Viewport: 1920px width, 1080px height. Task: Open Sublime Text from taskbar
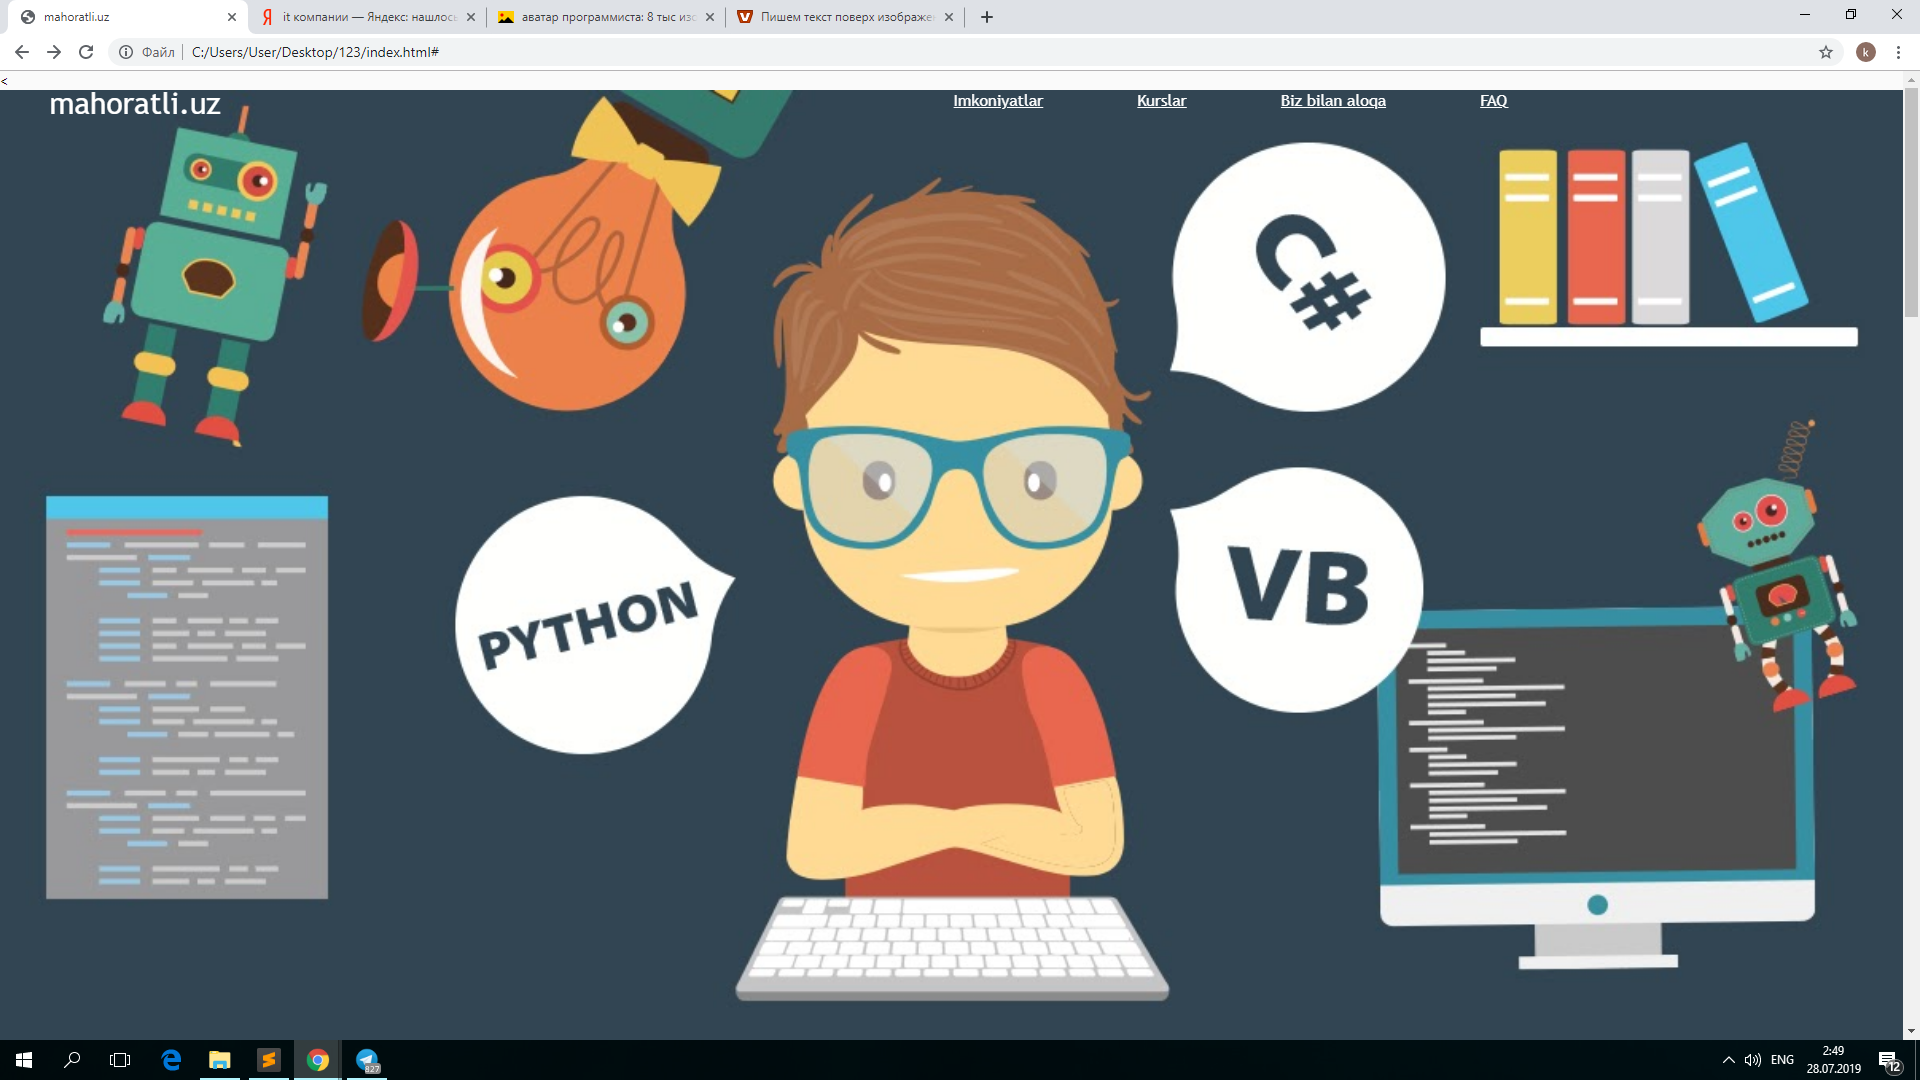click(269, 1060)
